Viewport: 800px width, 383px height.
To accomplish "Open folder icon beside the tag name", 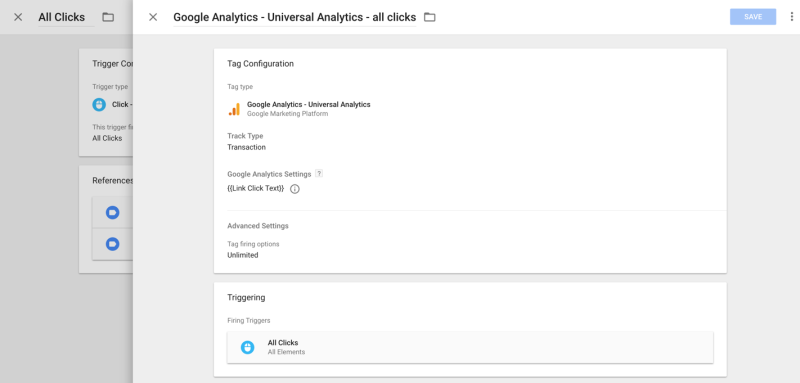I will tap(430, 17).
